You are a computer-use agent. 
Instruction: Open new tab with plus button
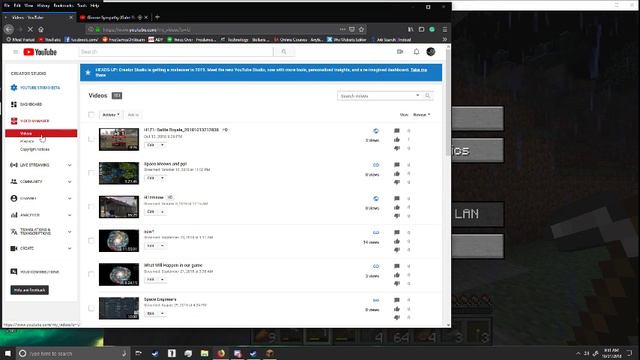(158, 18)
